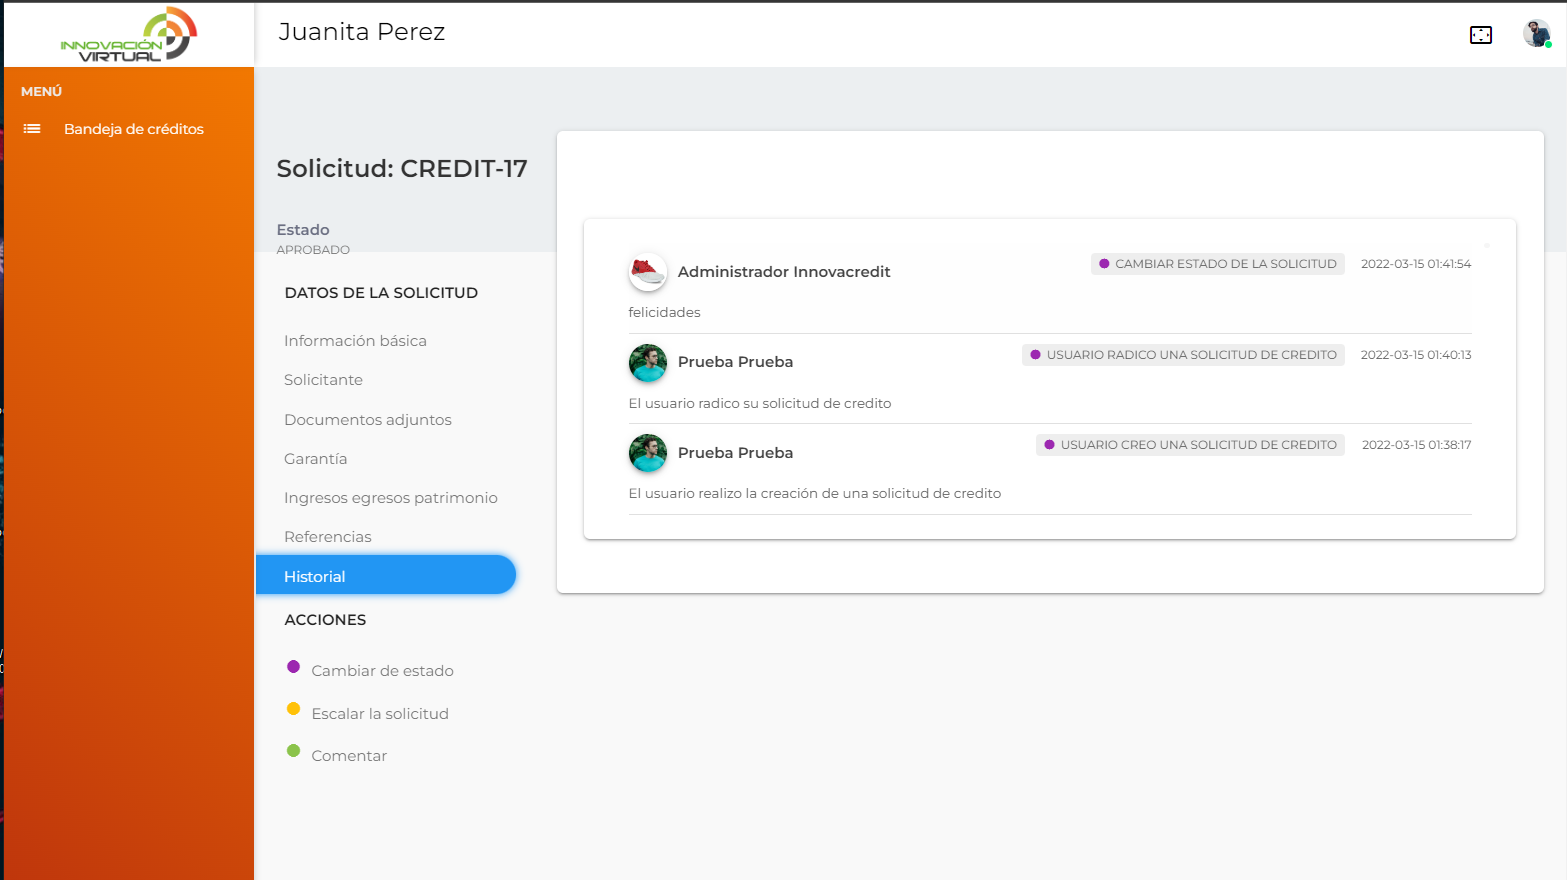Click the list icon beside Bandeja de créditos
Viewport: 1567px width, 880px height.
tap(32, 129)
